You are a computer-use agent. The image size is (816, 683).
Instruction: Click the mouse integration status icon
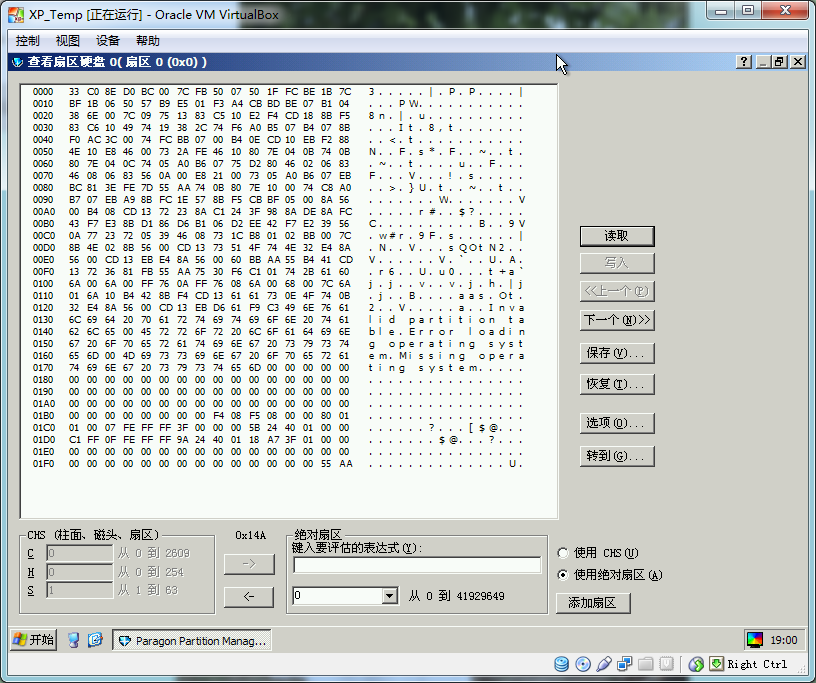tap(696, 664)
